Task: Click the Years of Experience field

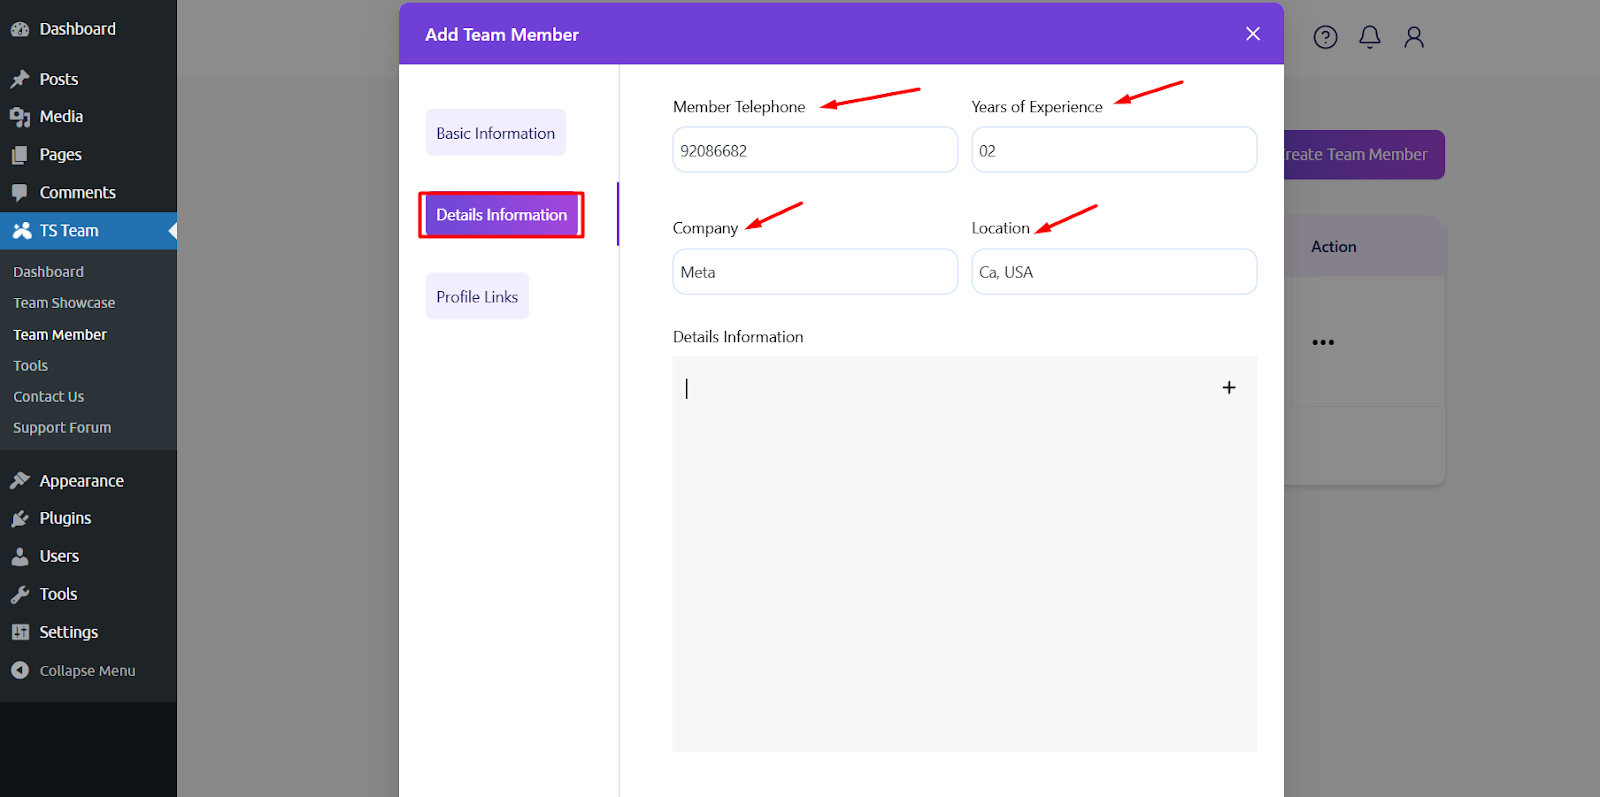Action: 1113,151
